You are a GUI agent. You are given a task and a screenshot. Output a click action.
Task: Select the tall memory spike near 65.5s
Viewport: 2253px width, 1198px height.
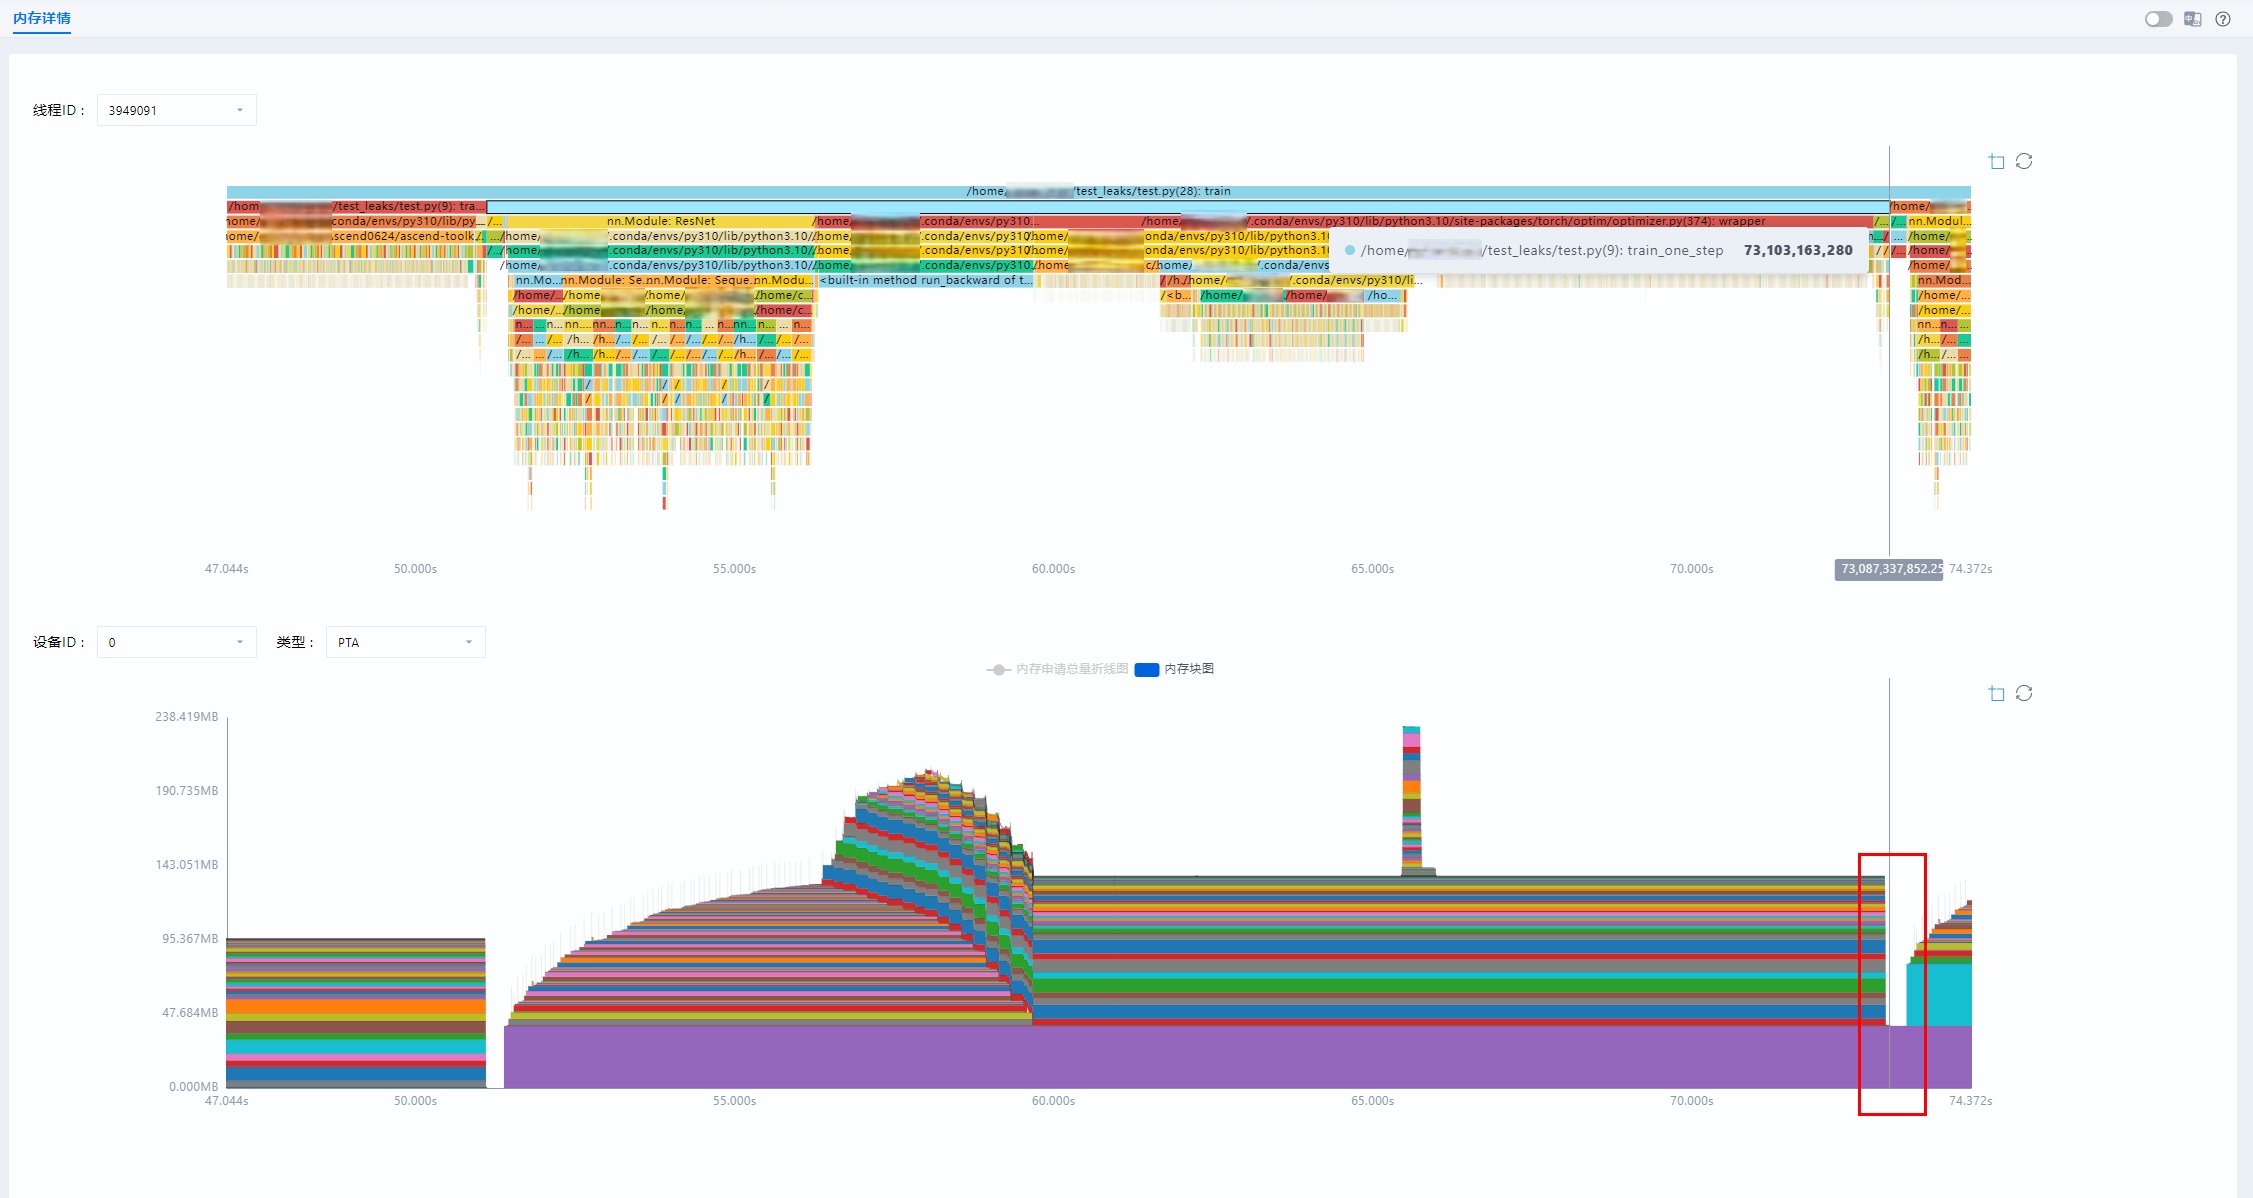(1411, 800)
